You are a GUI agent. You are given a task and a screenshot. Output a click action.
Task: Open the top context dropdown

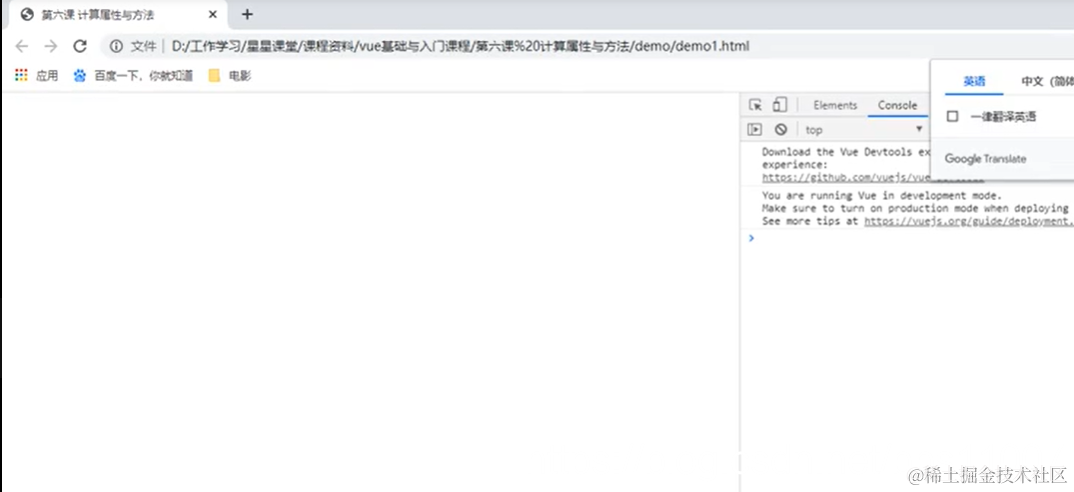click(x=864, y=130)
